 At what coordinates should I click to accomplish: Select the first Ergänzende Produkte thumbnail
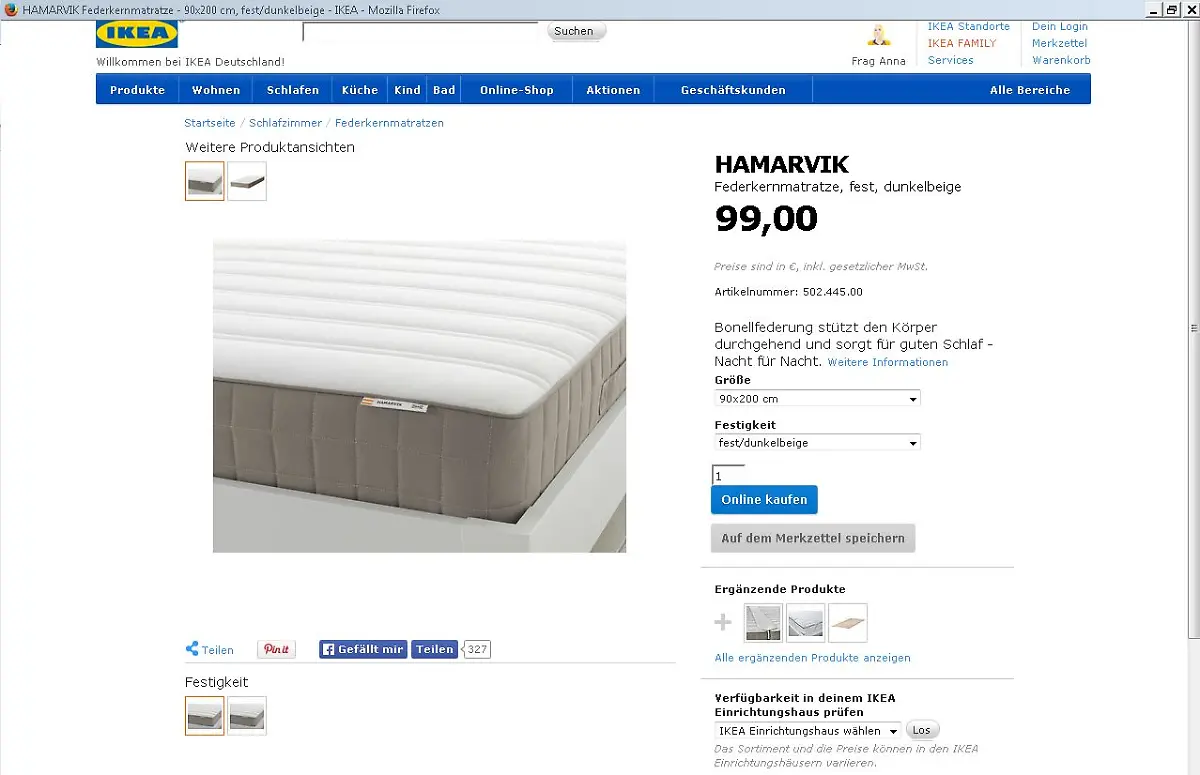pos(764,622)
